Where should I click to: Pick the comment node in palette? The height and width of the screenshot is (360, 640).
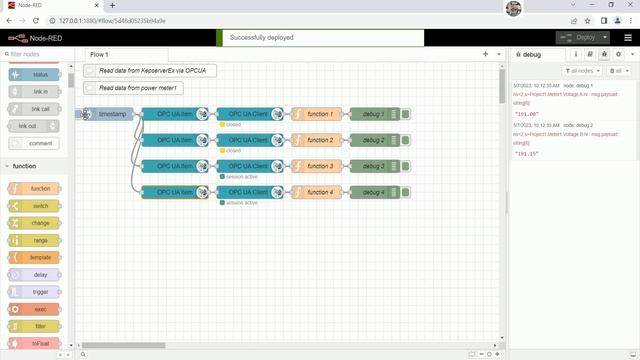pos(34,144)
